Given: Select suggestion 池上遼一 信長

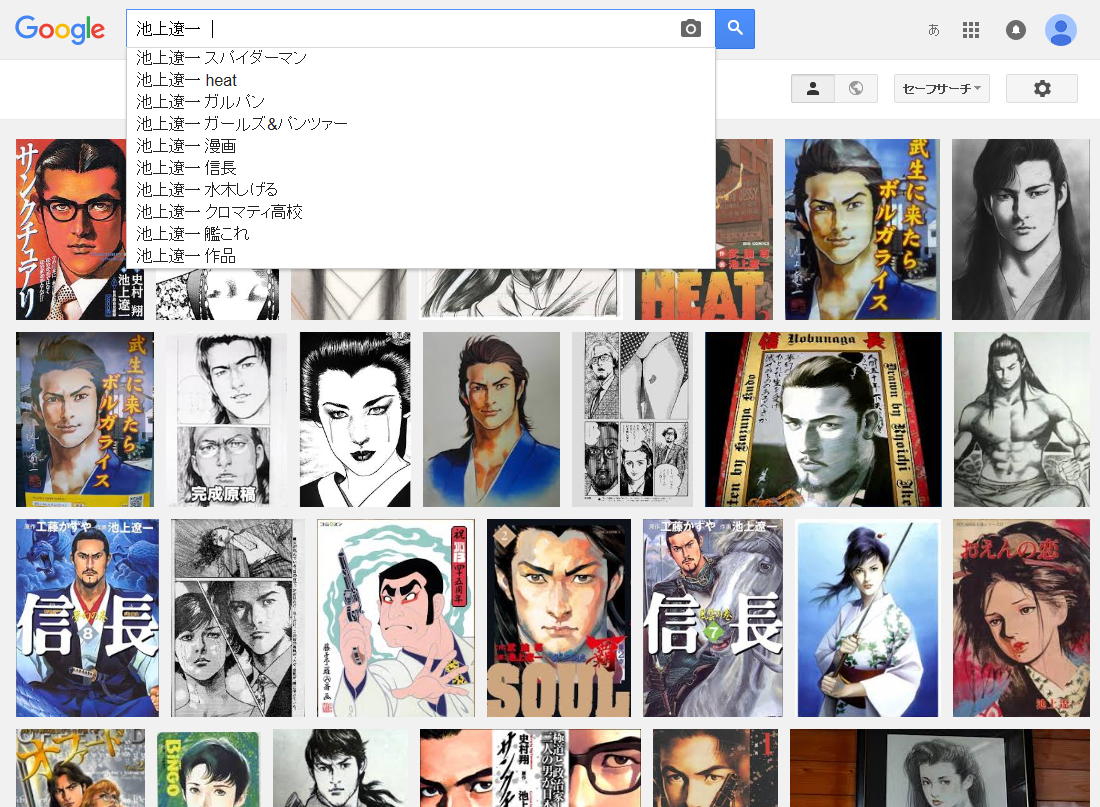Looking at the screenshot, I should [x=421, y=168].
